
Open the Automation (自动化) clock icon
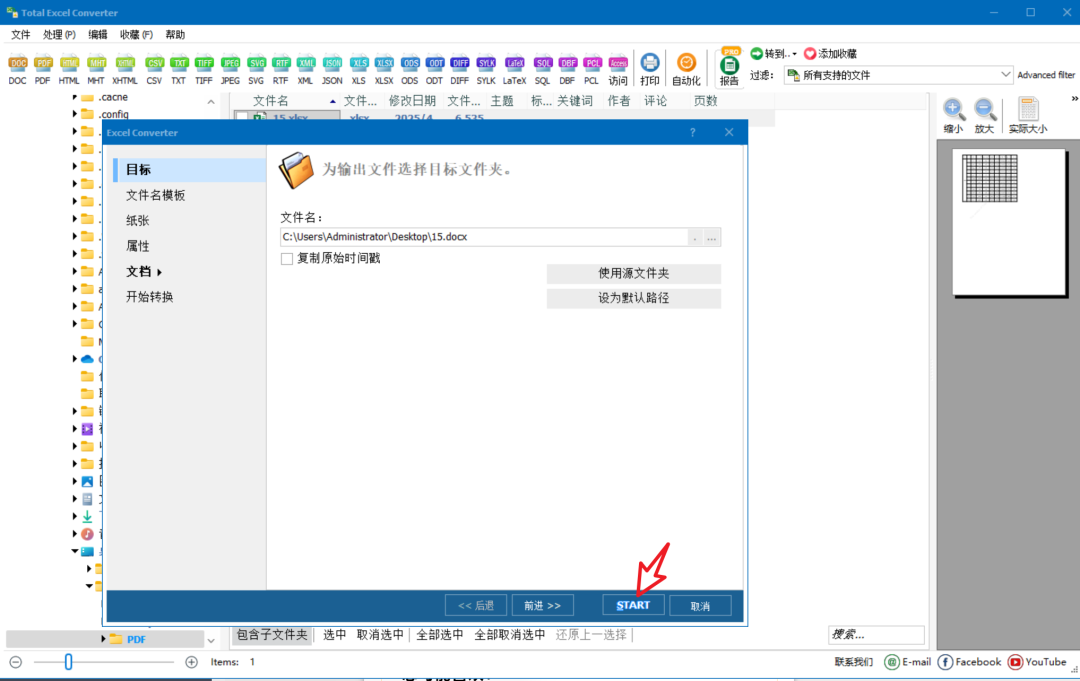[686, 70]
